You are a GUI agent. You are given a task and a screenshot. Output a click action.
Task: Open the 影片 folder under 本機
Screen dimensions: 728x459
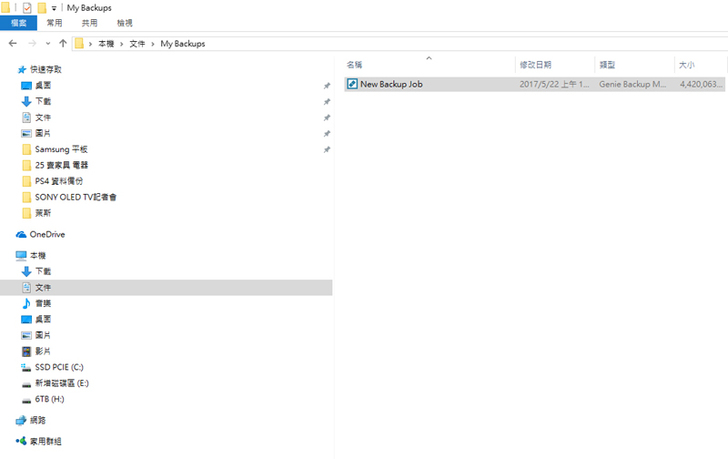(43, 351)
